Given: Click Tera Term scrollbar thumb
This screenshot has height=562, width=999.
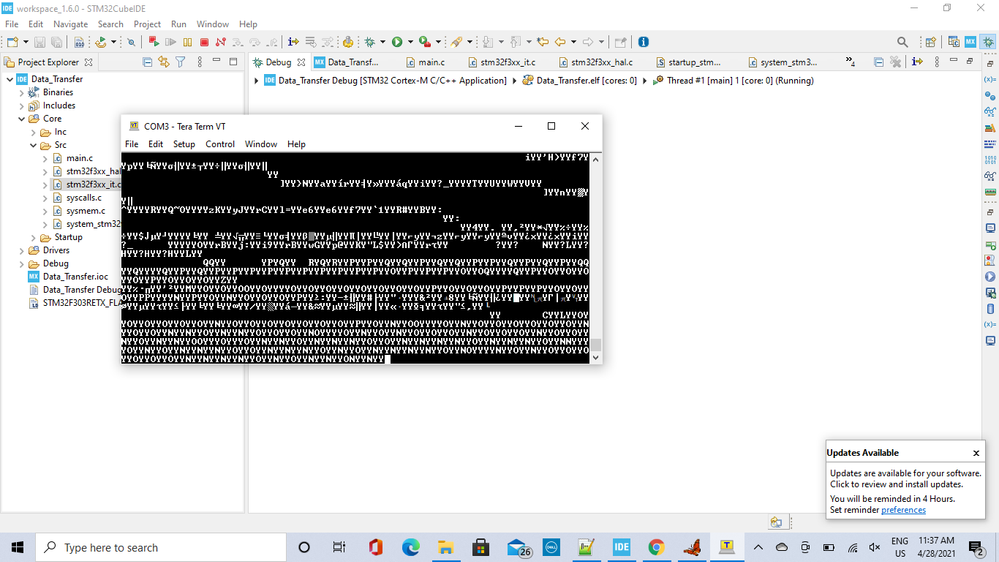Looking at the screenshot, I should [x=596, y=345].
